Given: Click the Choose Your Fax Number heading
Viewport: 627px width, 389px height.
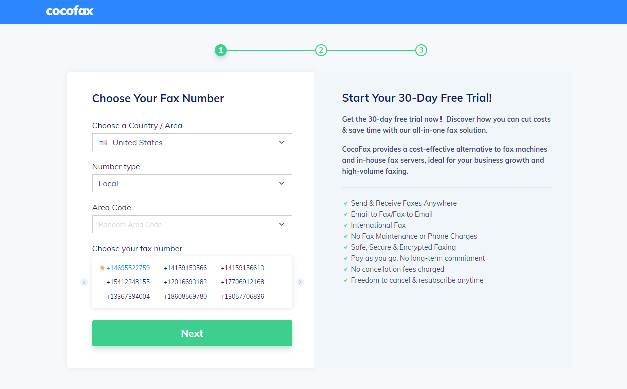Looking at the screenshot, I should [x=158, y=98].
